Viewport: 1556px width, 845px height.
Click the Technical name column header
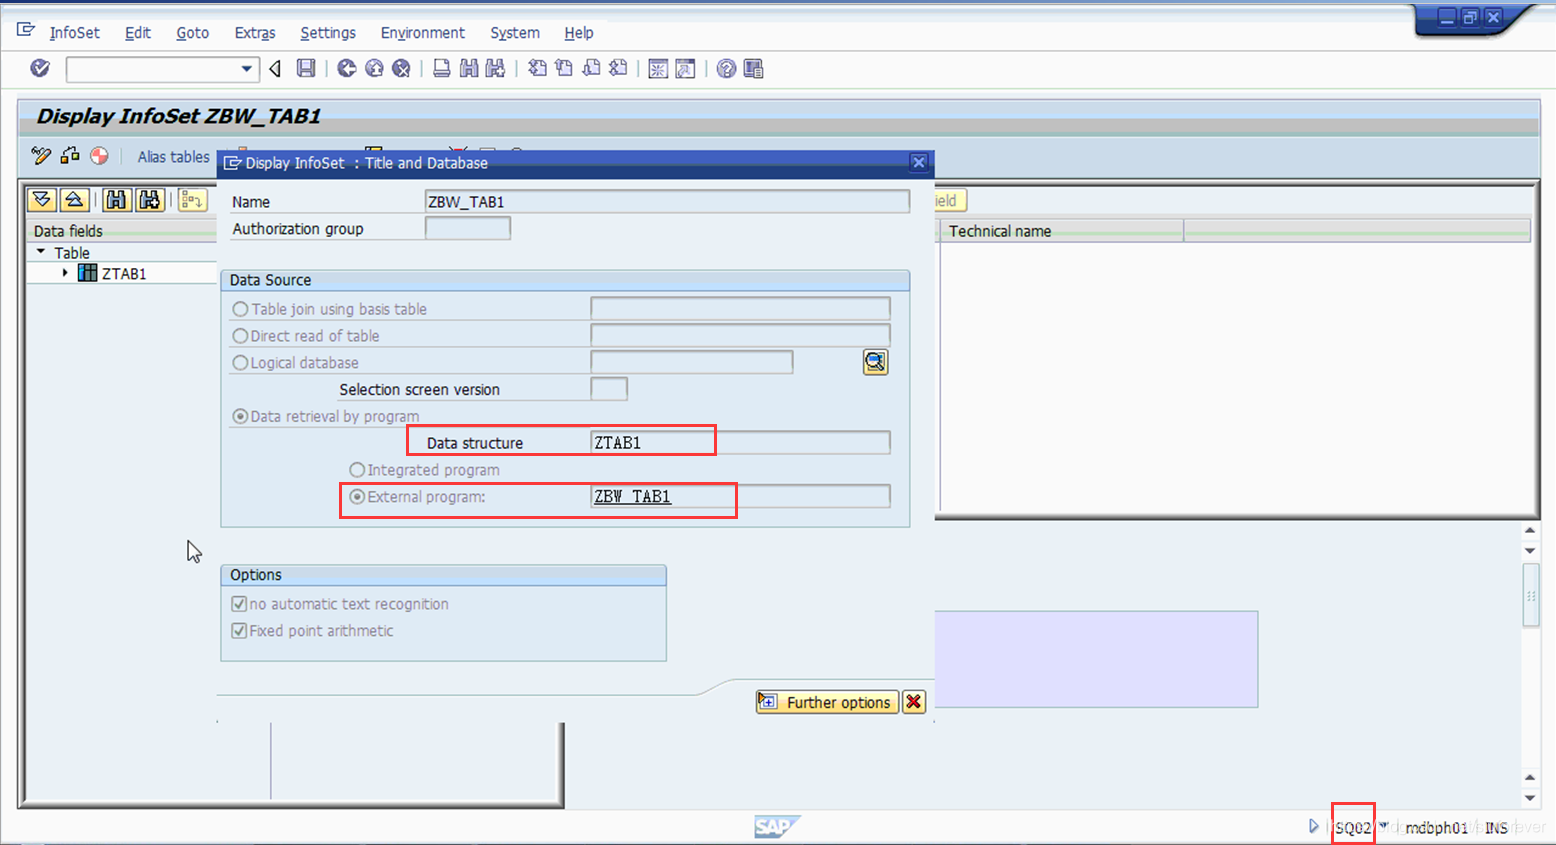pyautogui.click(x=1061, y=231)
